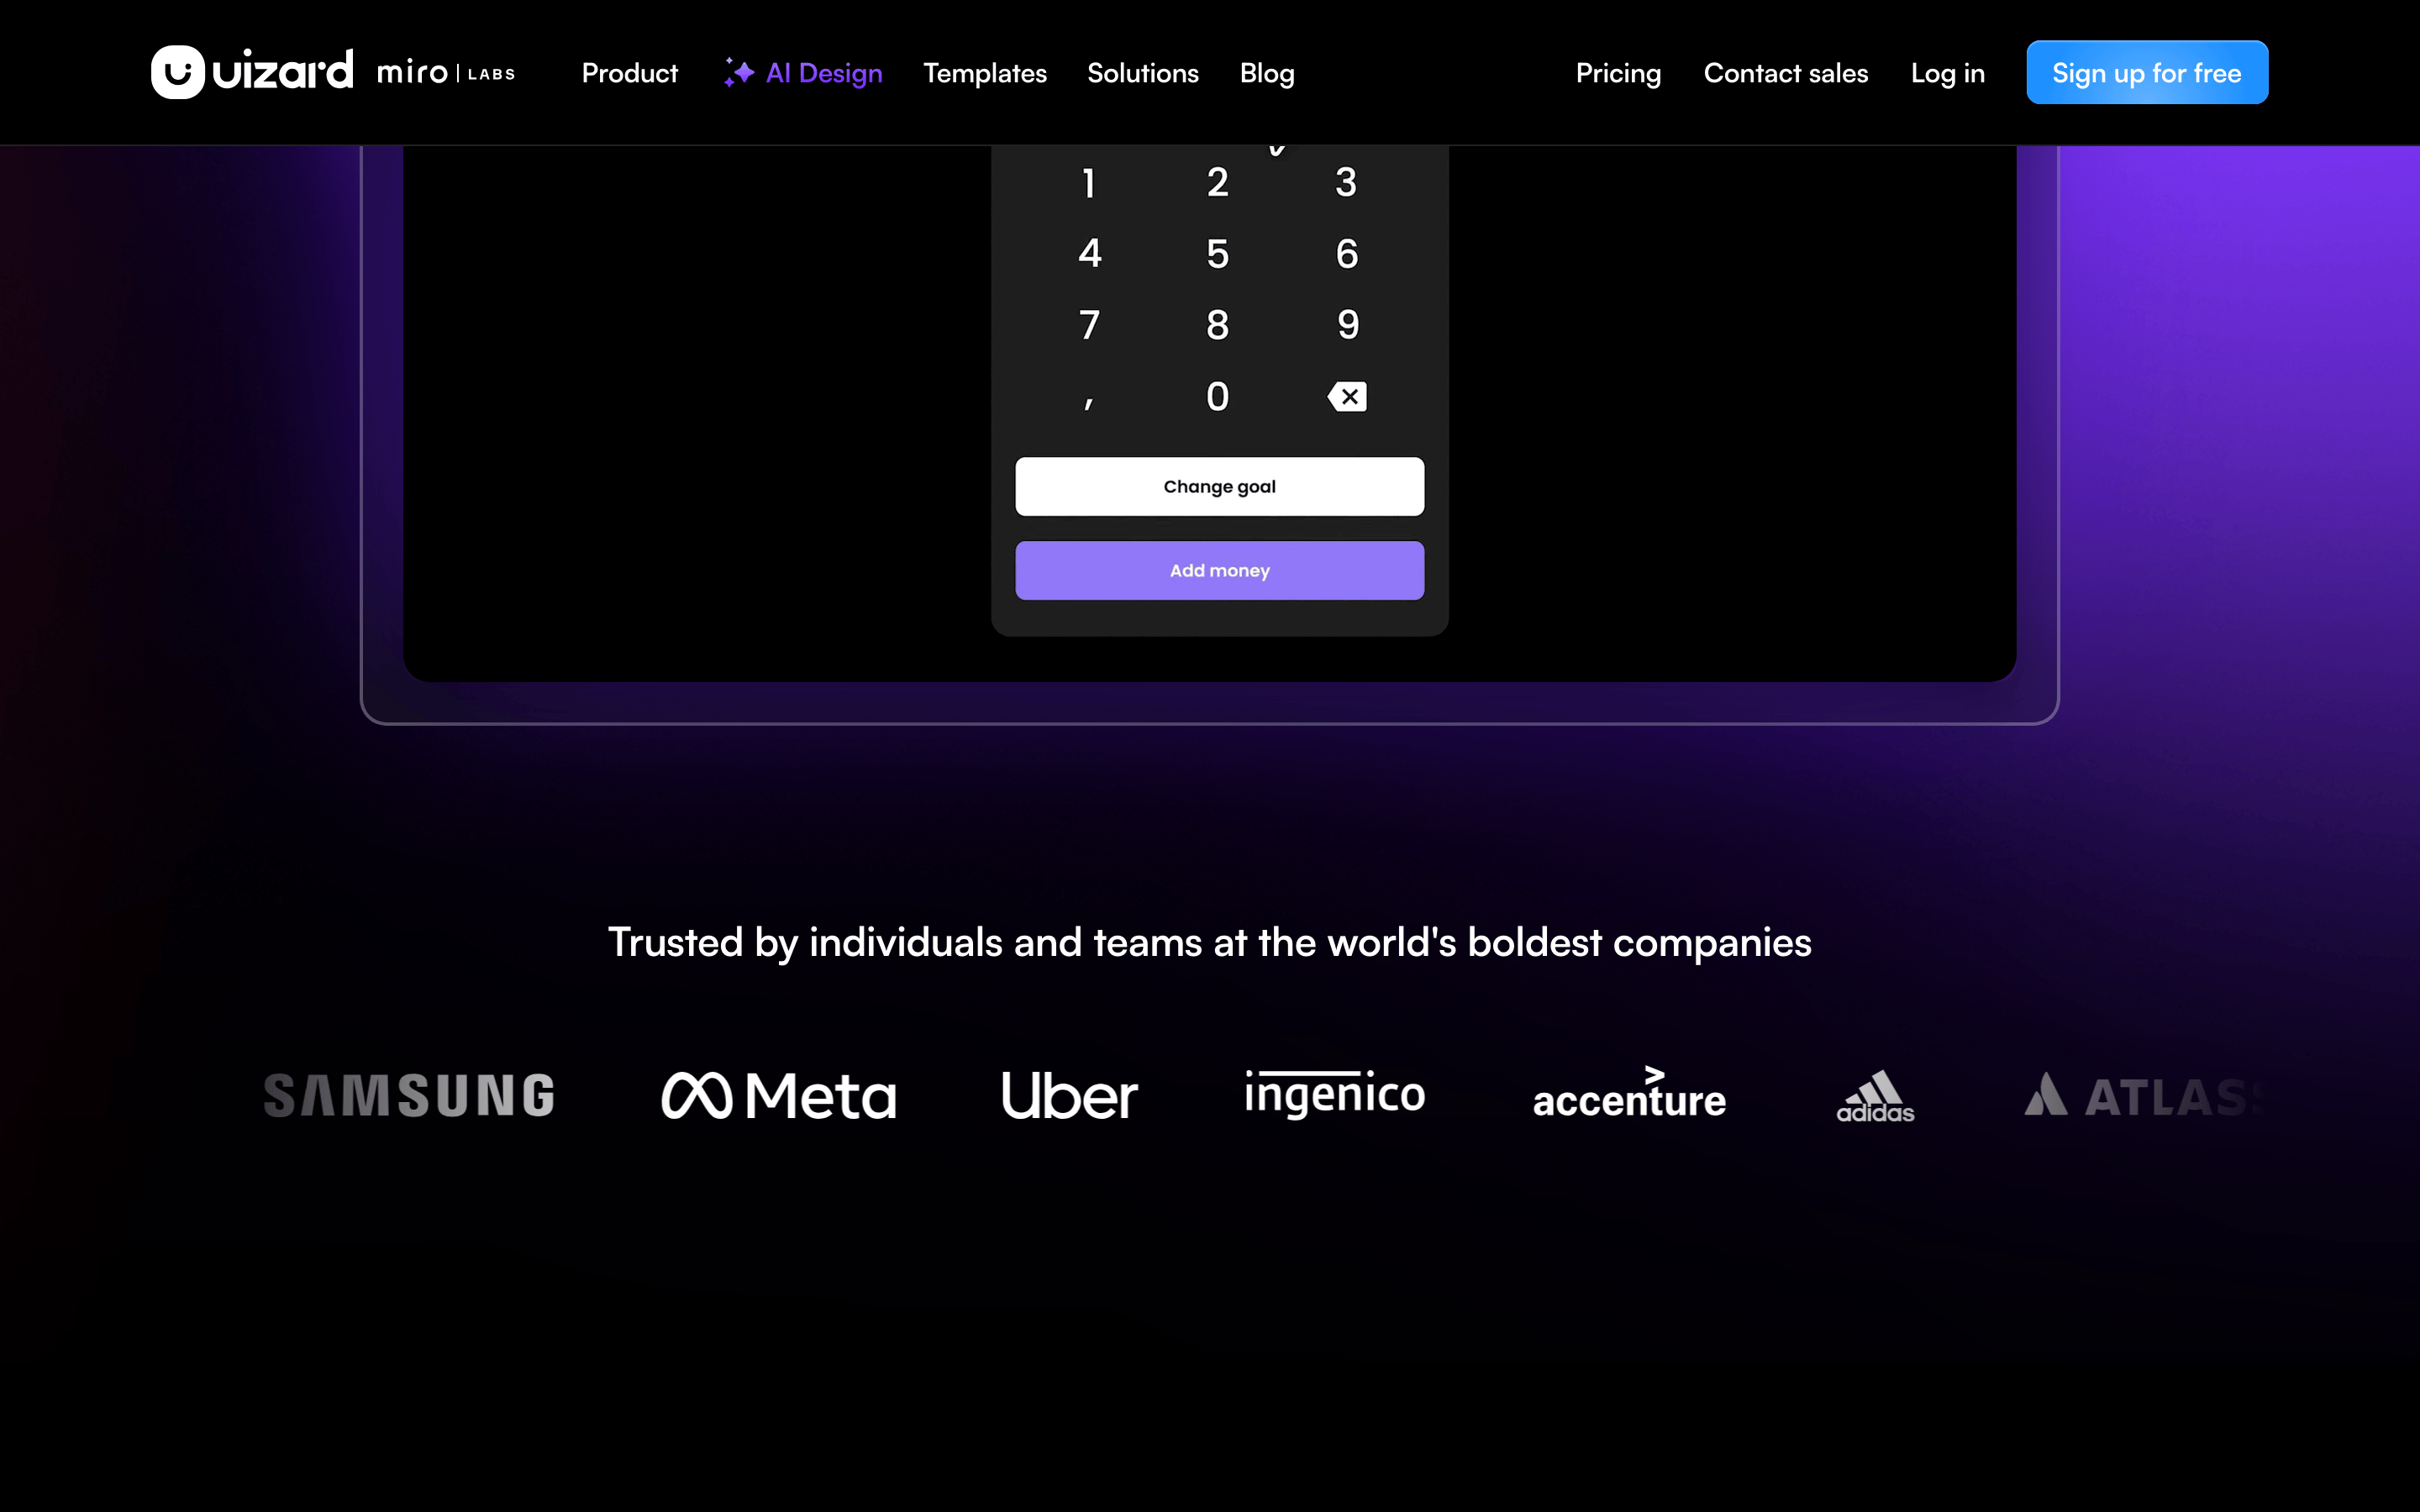Click the Meta logo

(779, 1095)
